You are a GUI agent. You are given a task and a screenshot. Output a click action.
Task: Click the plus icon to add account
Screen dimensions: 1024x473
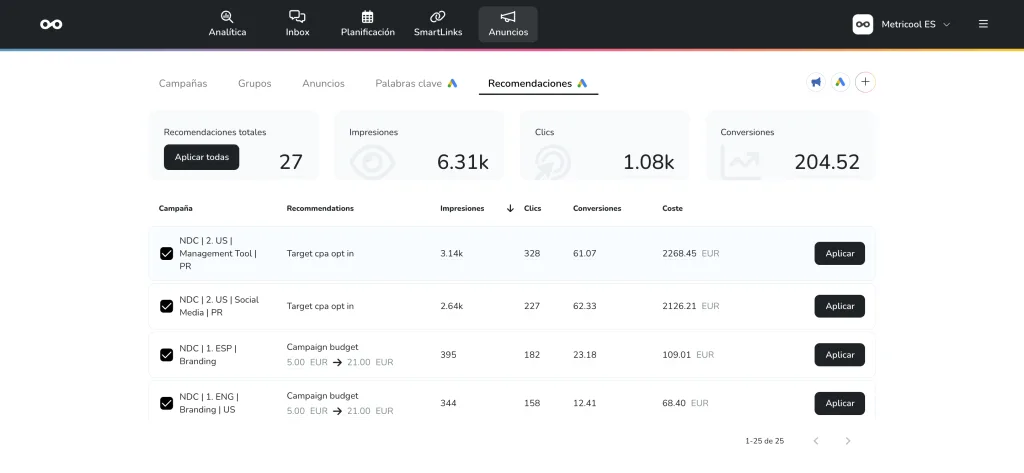(866, 83)
